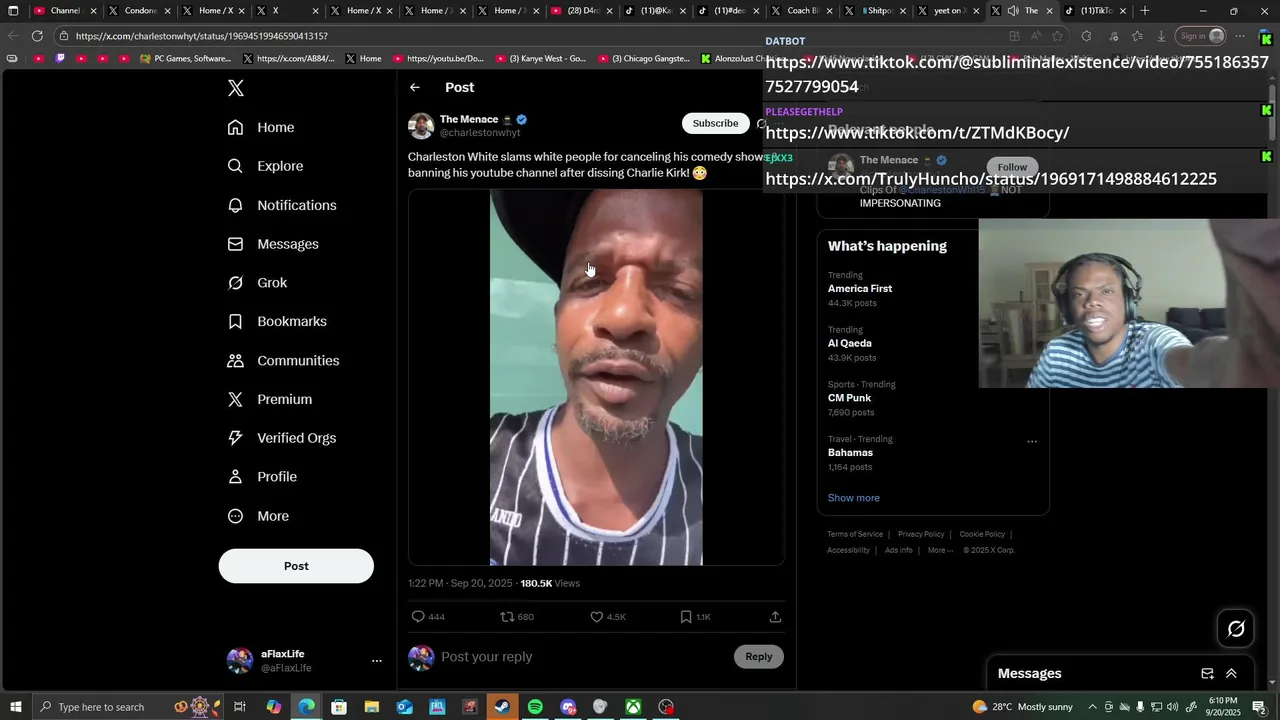Open Explore in the X sidebar
1280x720 pixels.
(x=265, y=166)
